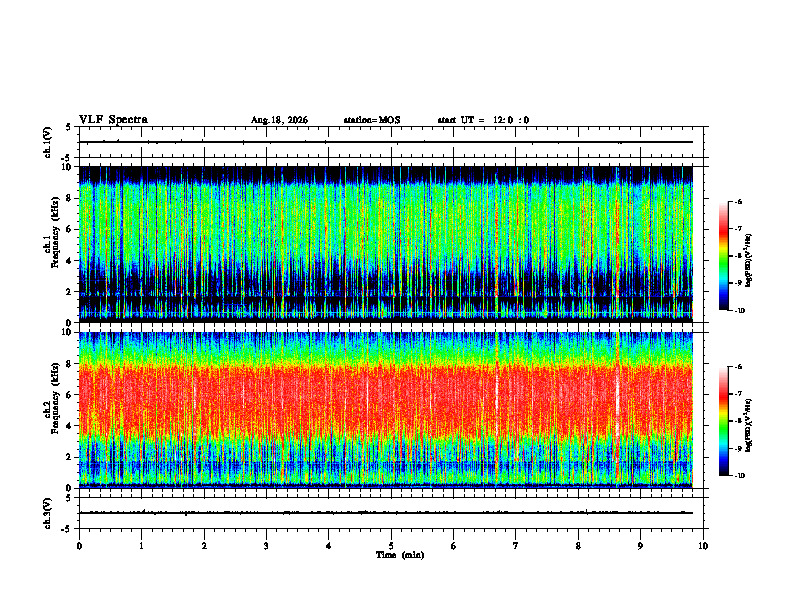Click the "-9" label on ch.2 color scale

click(x=738, y=448)
